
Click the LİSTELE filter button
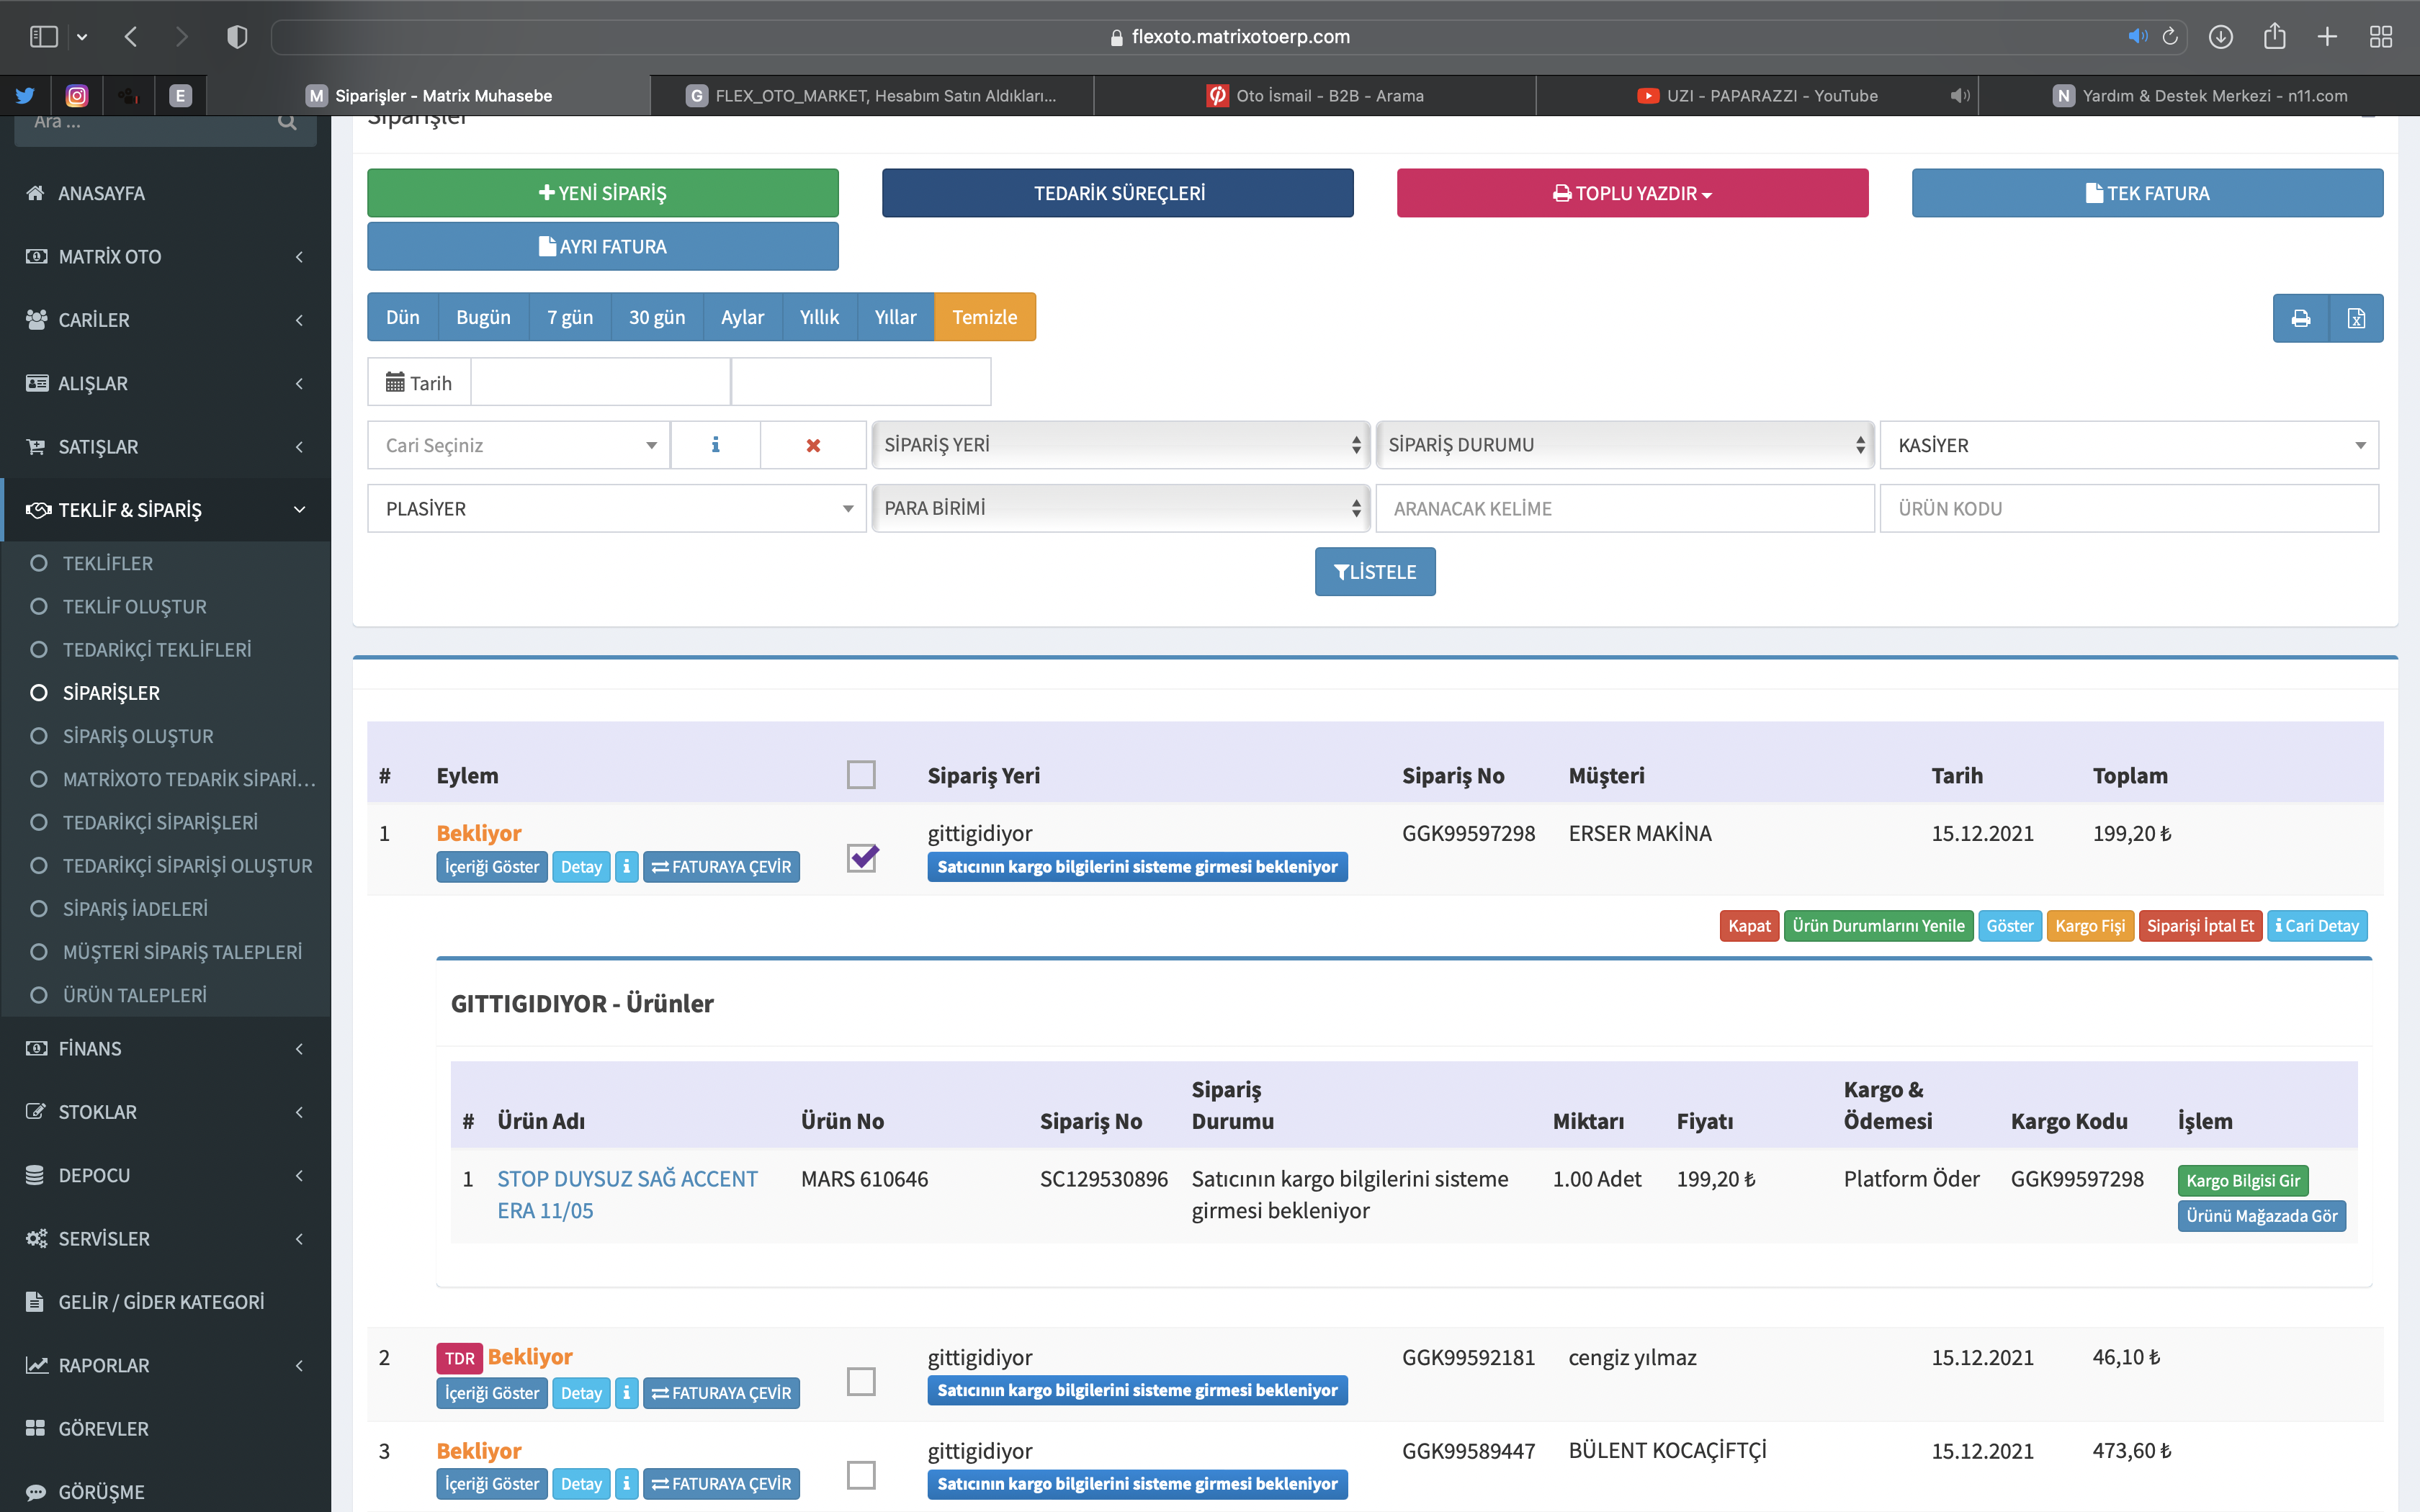click(1375, 572)
